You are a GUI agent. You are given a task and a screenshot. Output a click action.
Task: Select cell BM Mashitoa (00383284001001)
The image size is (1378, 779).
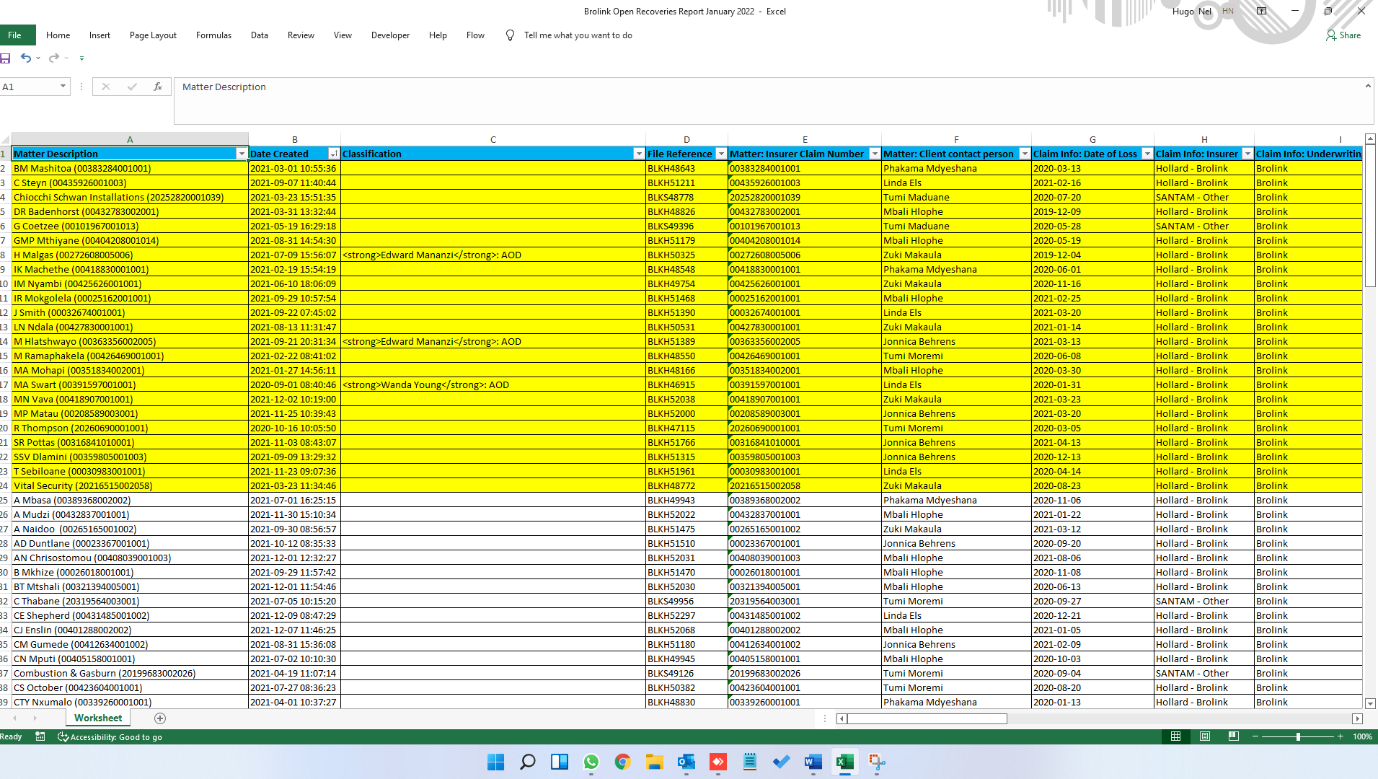click(x=130, y=168)
